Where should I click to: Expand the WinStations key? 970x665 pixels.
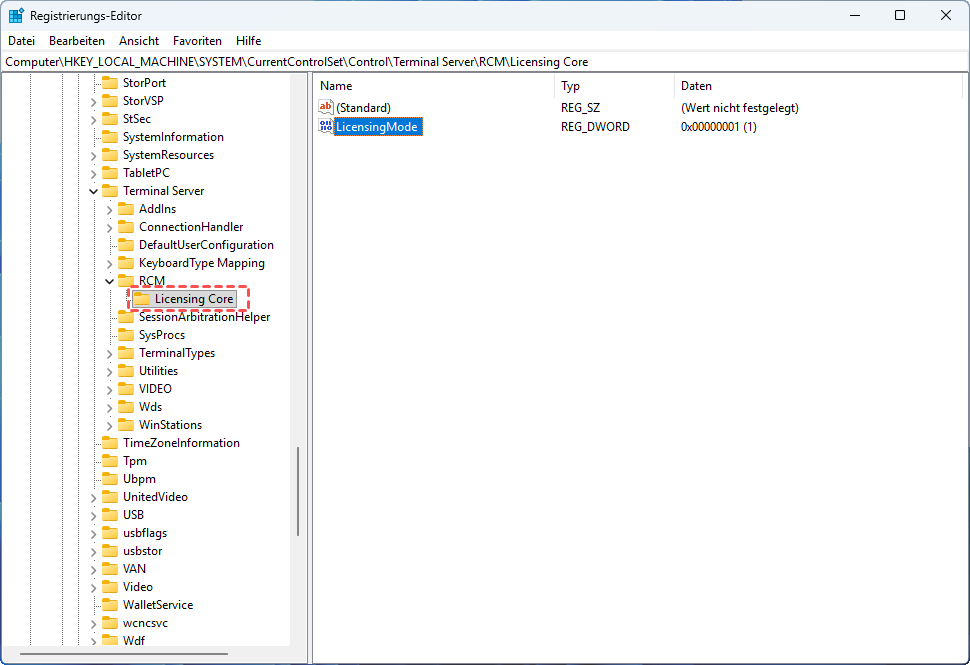110,425
